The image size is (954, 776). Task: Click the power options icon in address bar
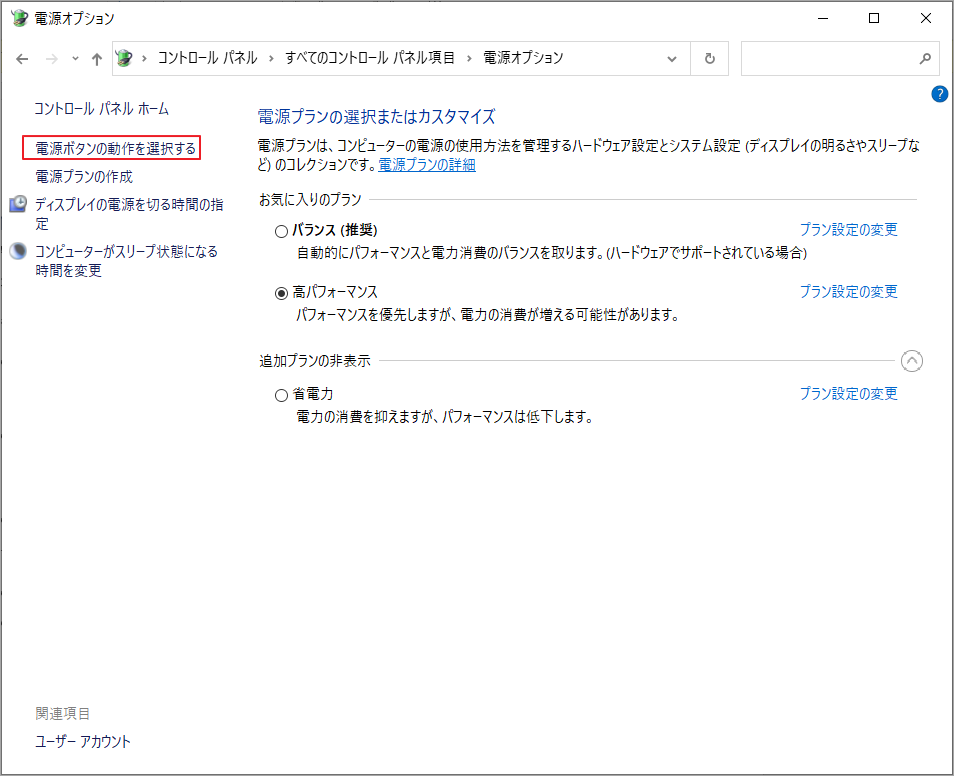[x=125, y=58]
